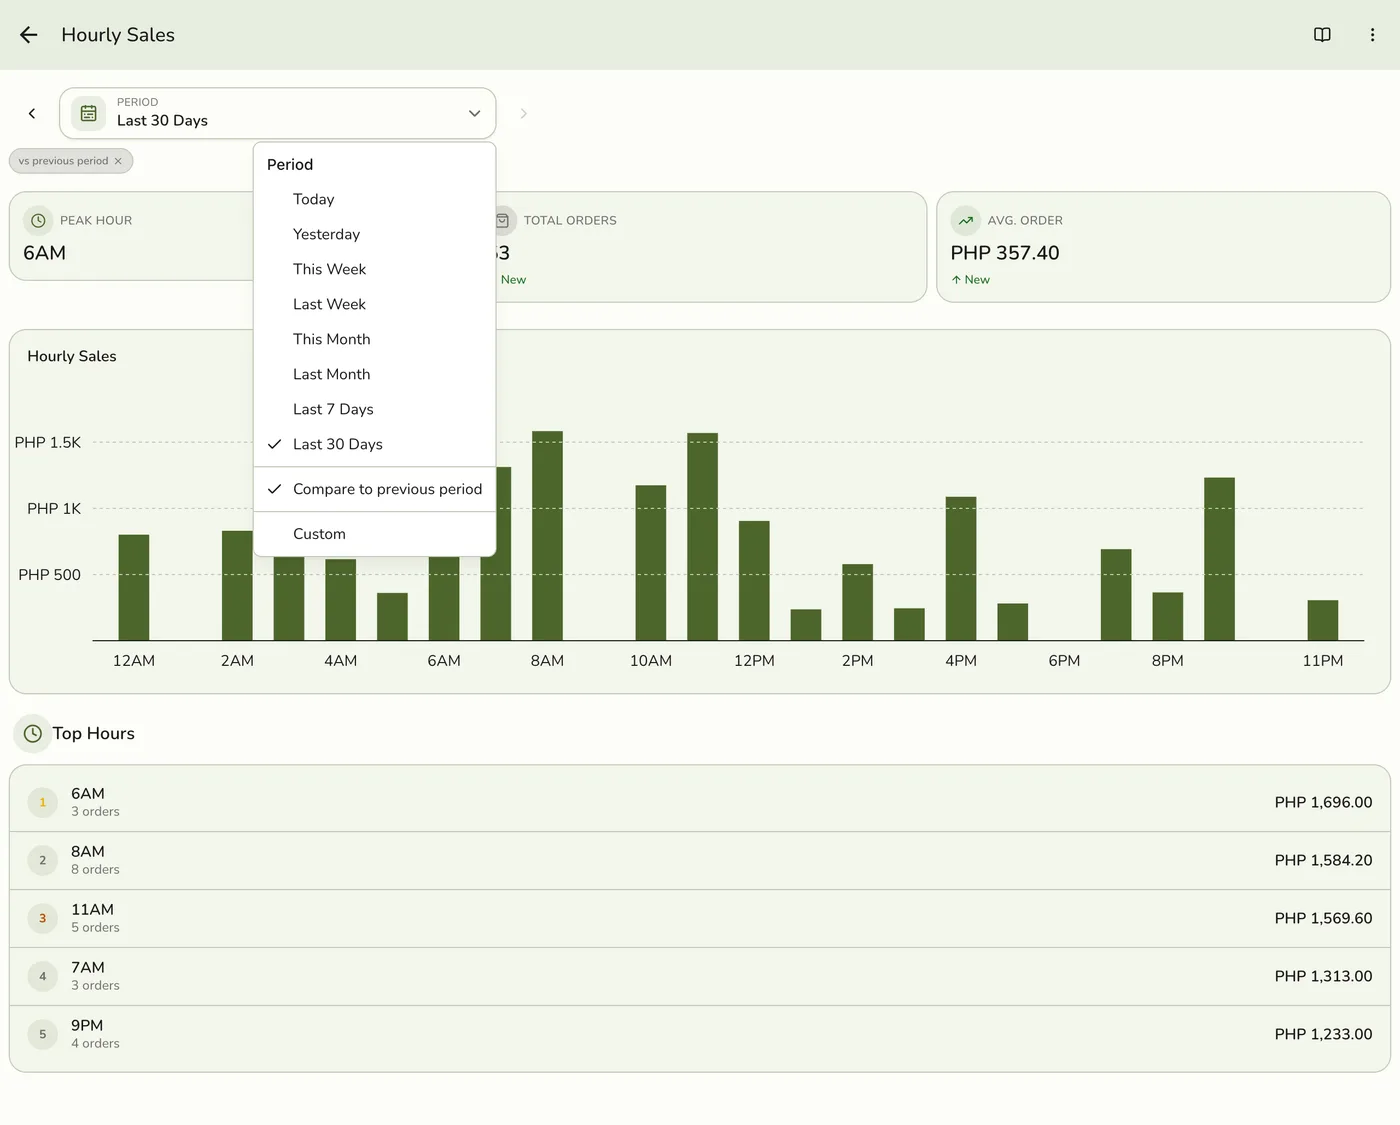
Task: Select Today from the period menu
Action: coord(375,199)
